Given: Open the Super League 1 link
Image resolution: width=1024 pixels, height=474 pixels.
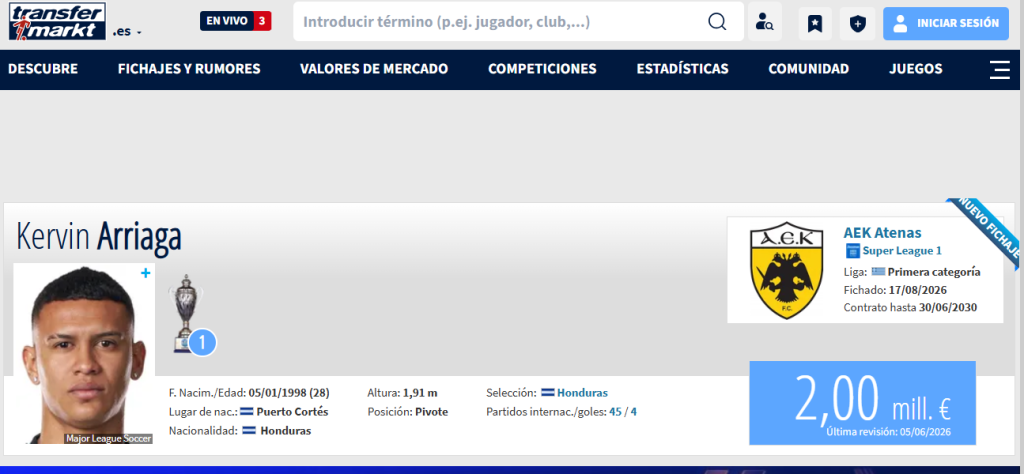Looking at the screenshot, I should (x=902, y=251).
